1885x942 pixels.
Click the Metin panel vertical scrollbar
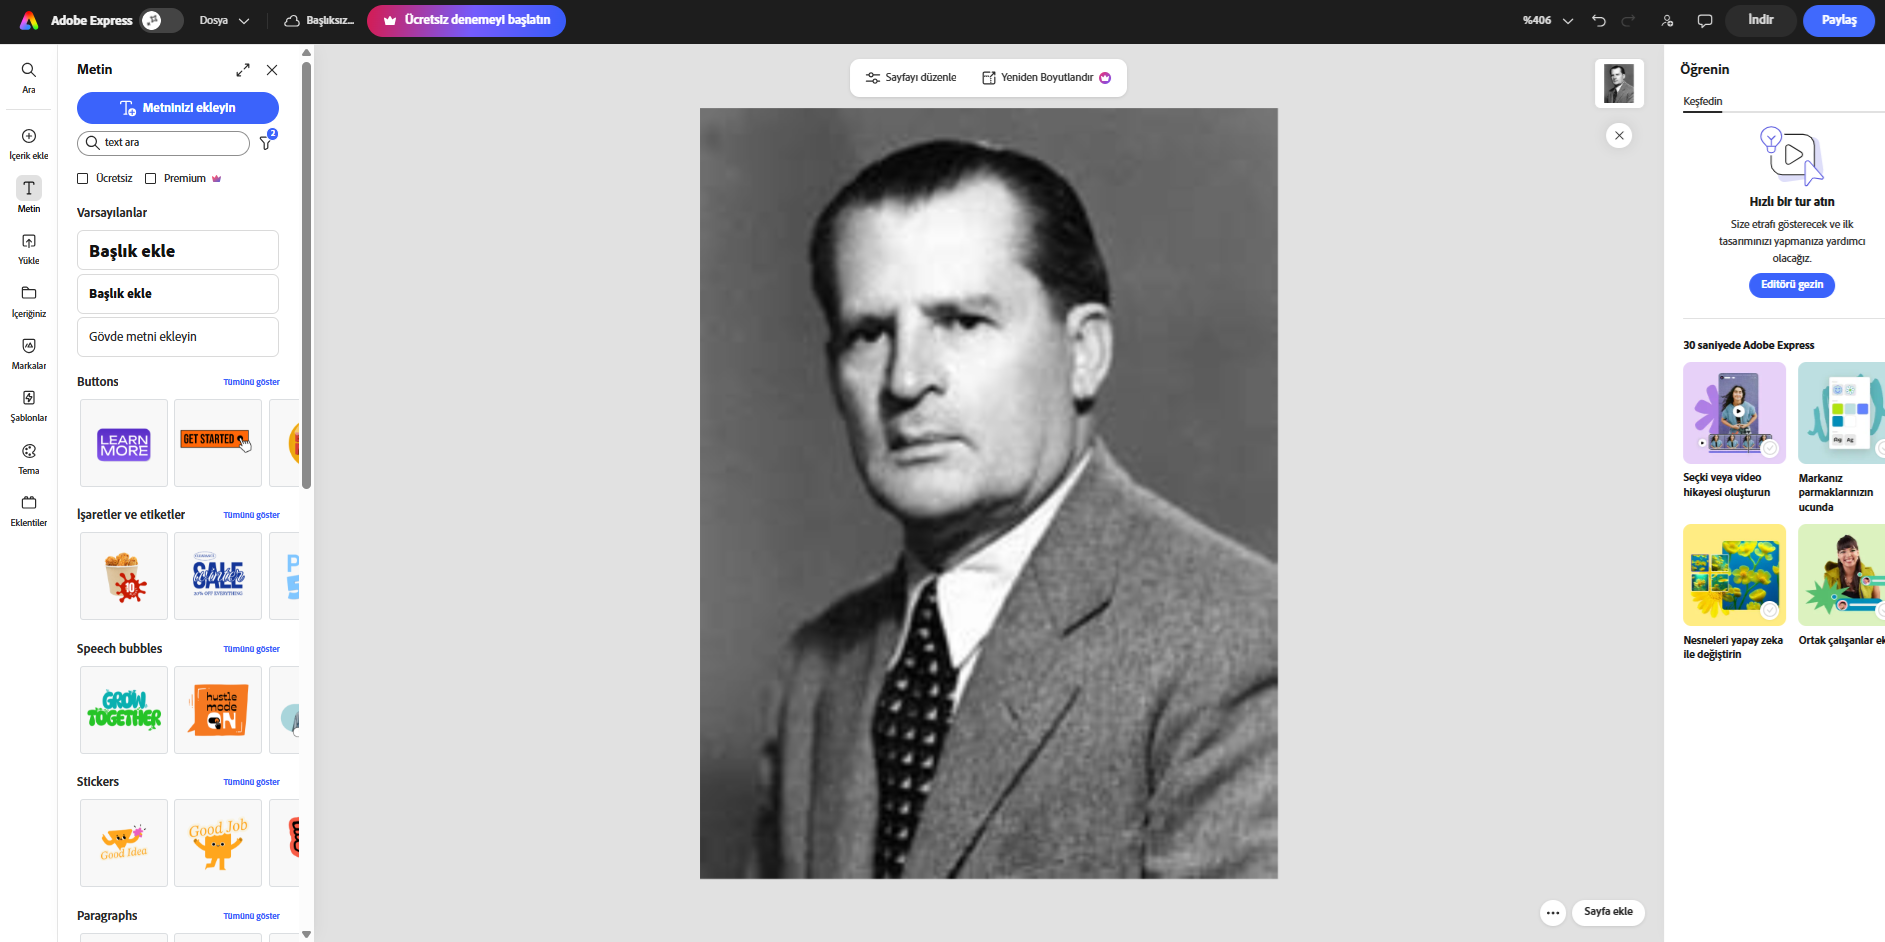(306, 275)
